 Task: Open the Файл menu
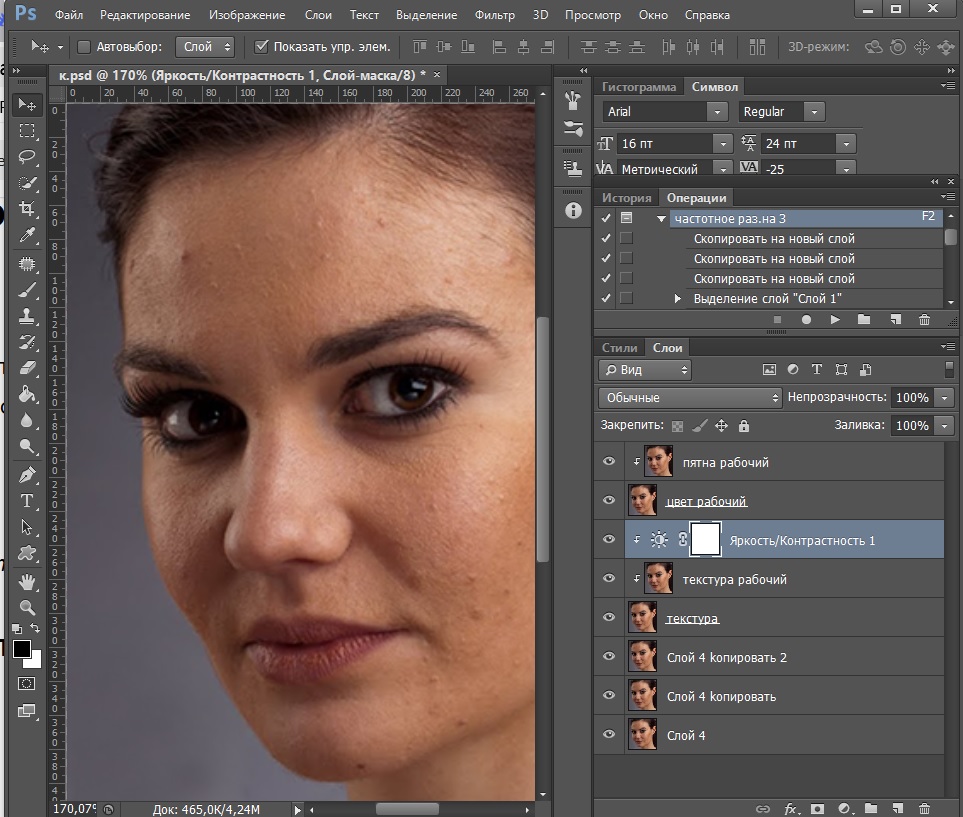tap(69, 15)
